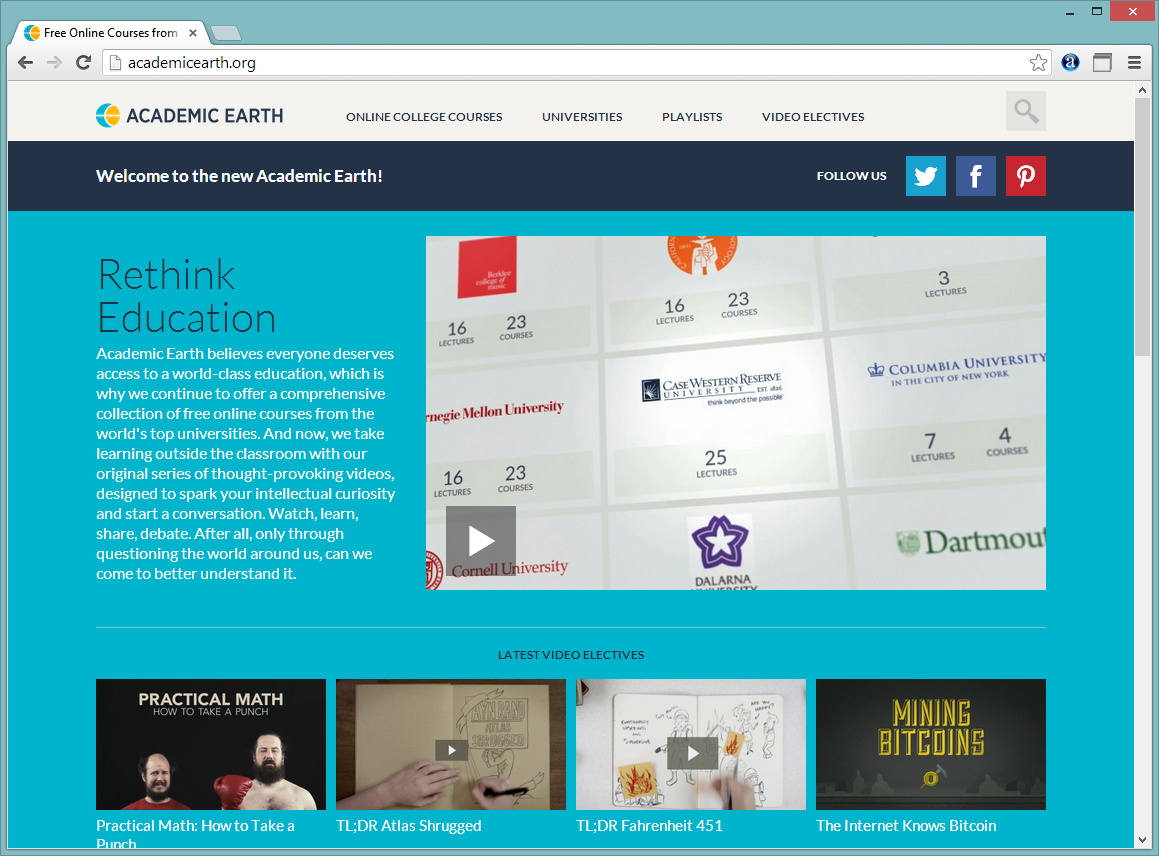Play the main universities video
This screenshot has height=856, width=1159.
click(480, 541)
